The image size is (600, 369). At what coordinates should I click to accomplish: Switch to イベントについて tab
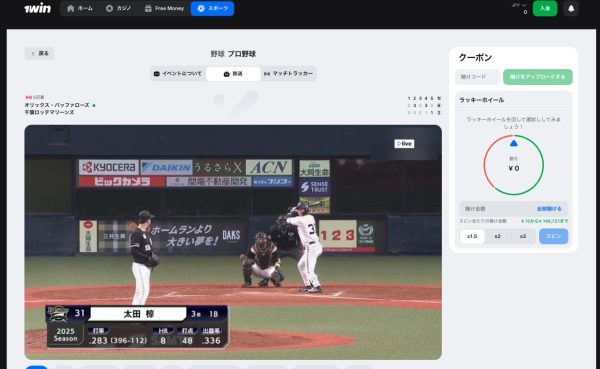pos(178,73)
